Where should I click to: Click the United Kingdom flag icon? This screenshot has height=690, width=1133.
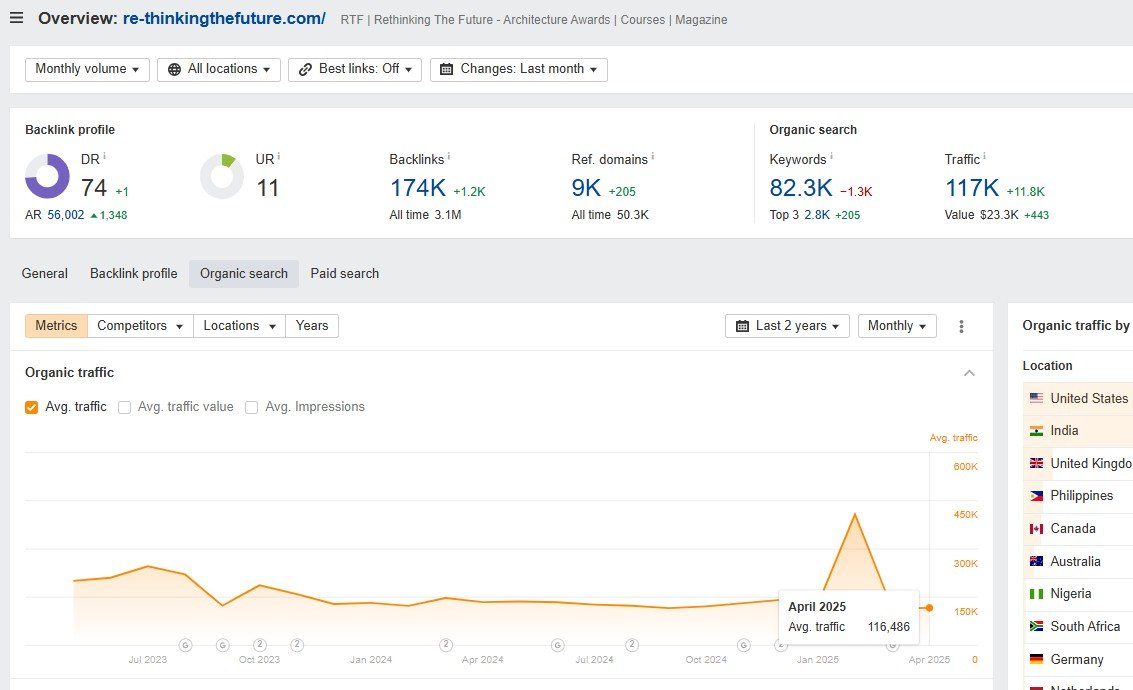coord(1036,464)
